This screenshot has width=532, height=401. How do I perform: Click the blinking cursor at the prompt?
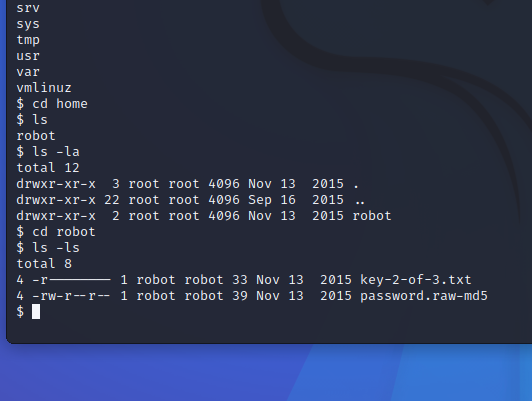pyautogui.click(x=36, y=311)
